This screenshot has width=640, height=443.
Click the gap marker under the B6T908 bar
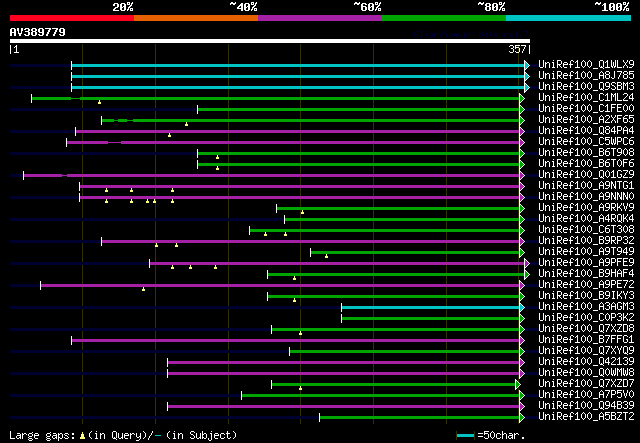218,157
